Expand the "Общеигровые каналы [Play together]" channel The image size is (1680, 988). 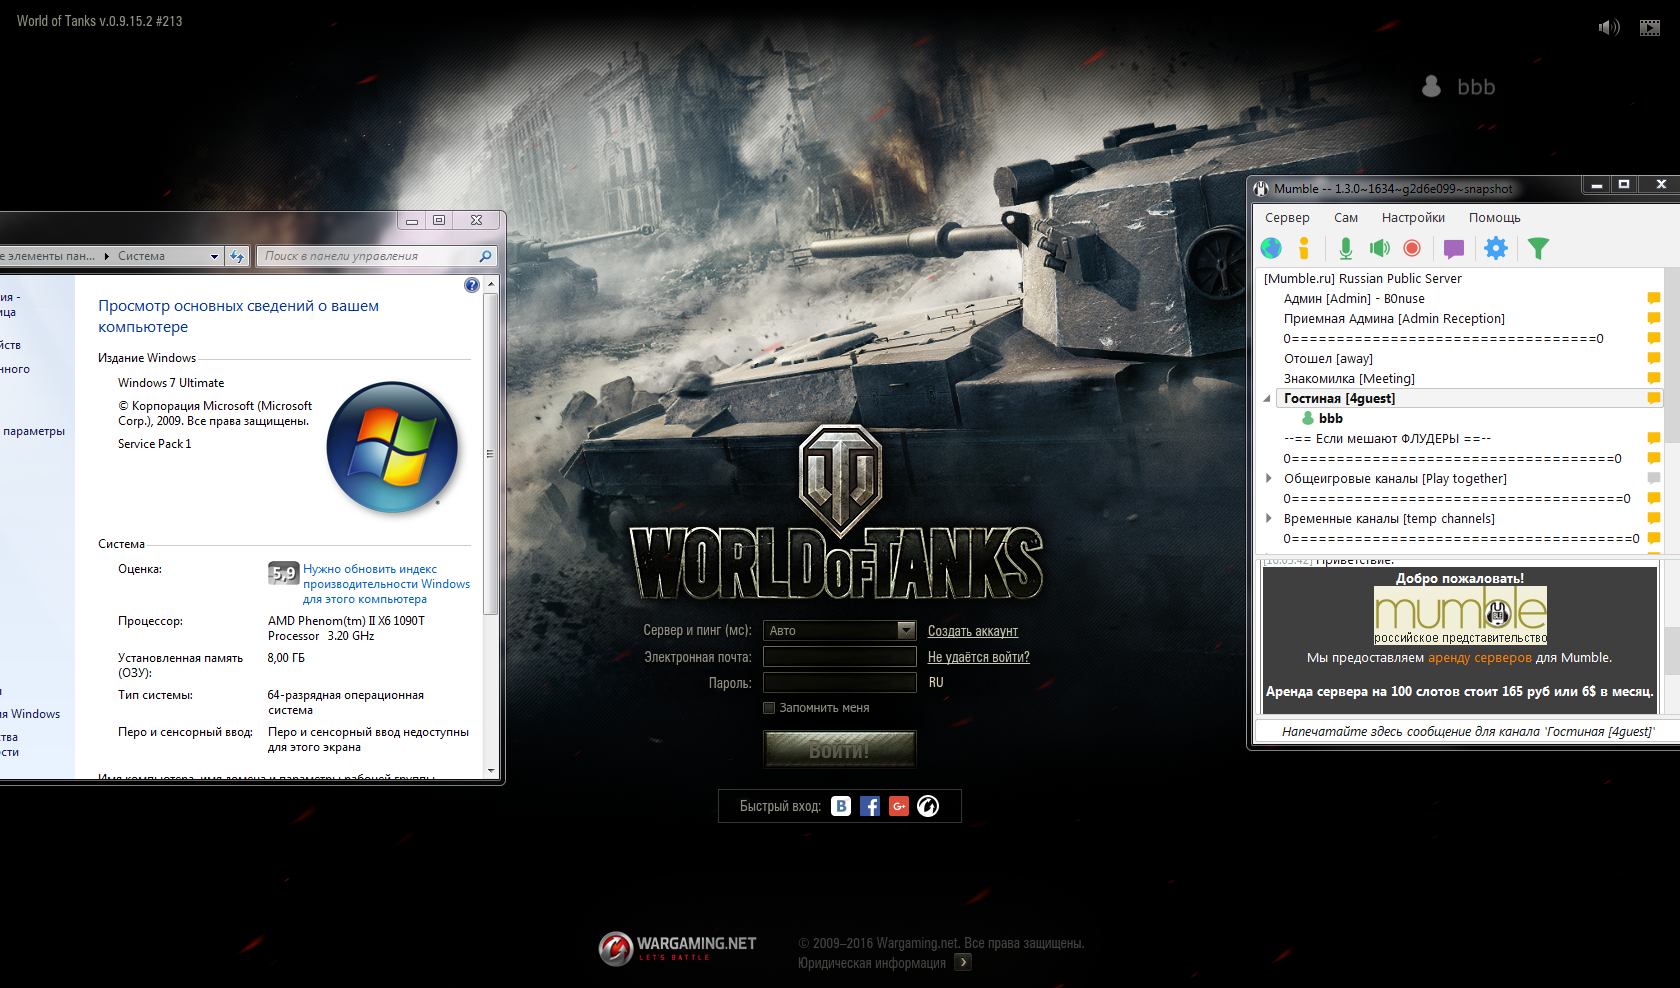pos(1269,479)
